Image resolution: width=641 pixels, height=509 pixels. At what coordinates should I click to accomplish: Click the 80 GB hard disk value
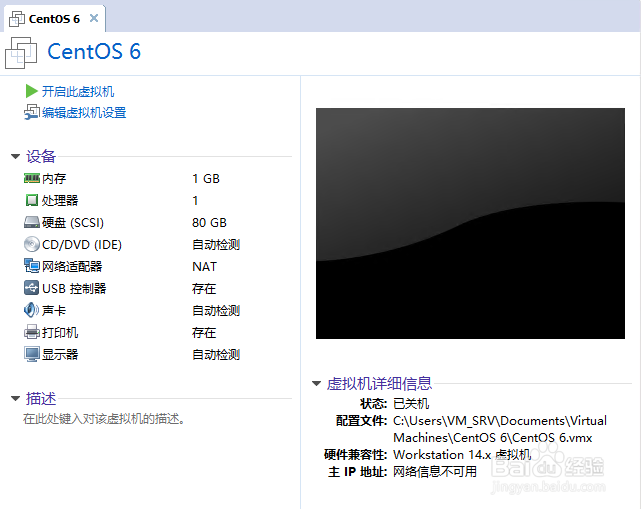[x=209, y=222]
